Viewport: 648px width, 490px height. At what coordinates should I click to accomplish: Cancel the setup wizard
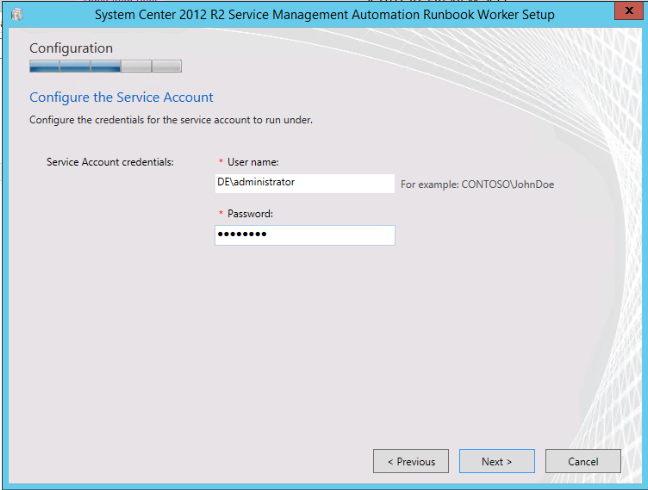tap(583, 461)
